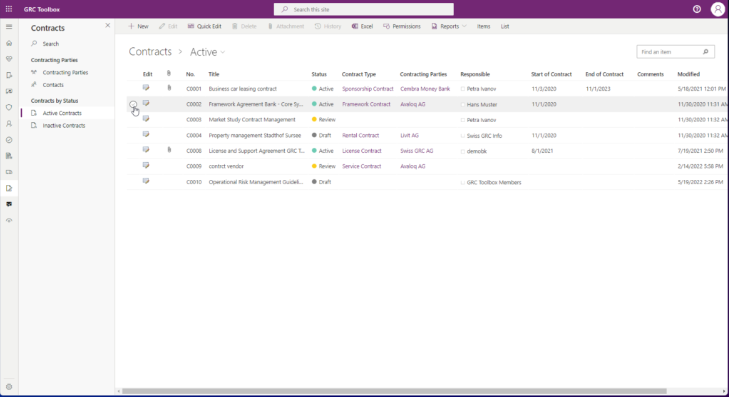Image resolution: width=729 pixels, height=397 pixels.
Task: Open Contracting Parties navigation item
Action: (x=65, y=73)
